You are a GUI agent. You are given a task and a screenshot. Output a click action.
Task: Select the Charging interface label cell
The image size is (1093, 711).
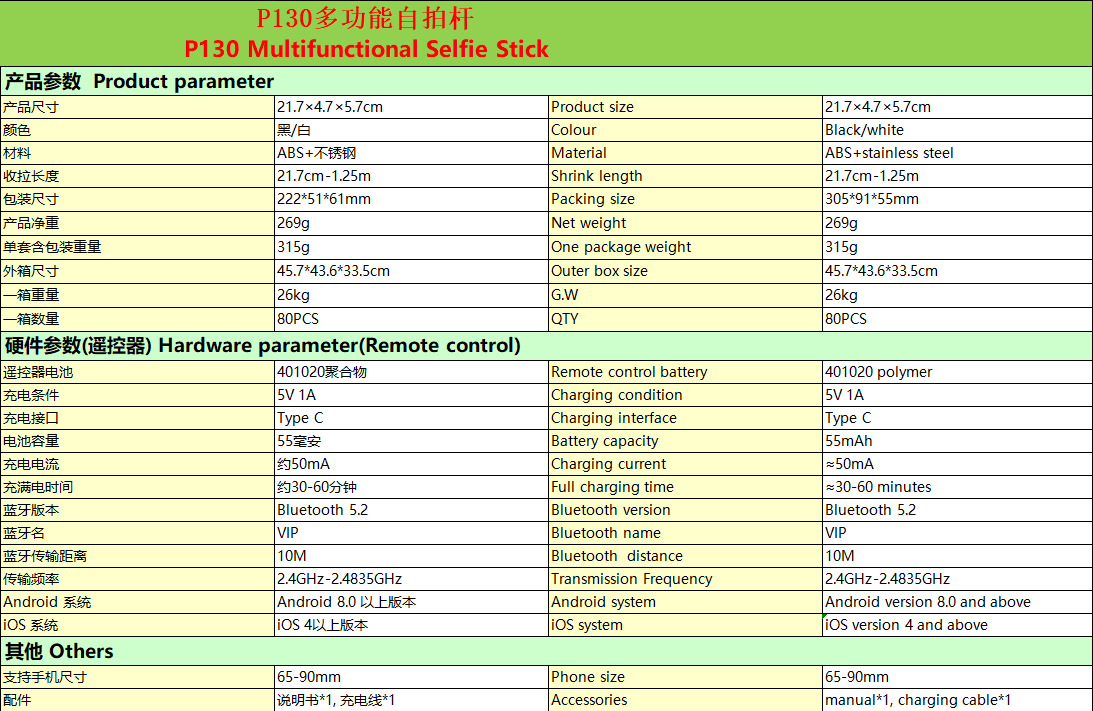(x=685, y=418)
